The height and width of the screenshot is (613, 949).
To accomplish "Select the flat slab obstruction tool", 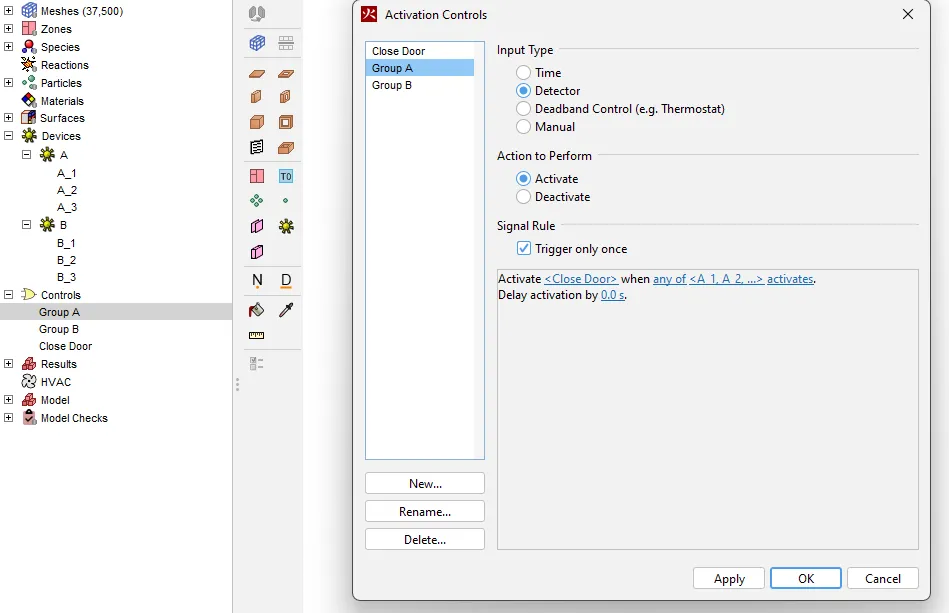I will pos(257,74).
